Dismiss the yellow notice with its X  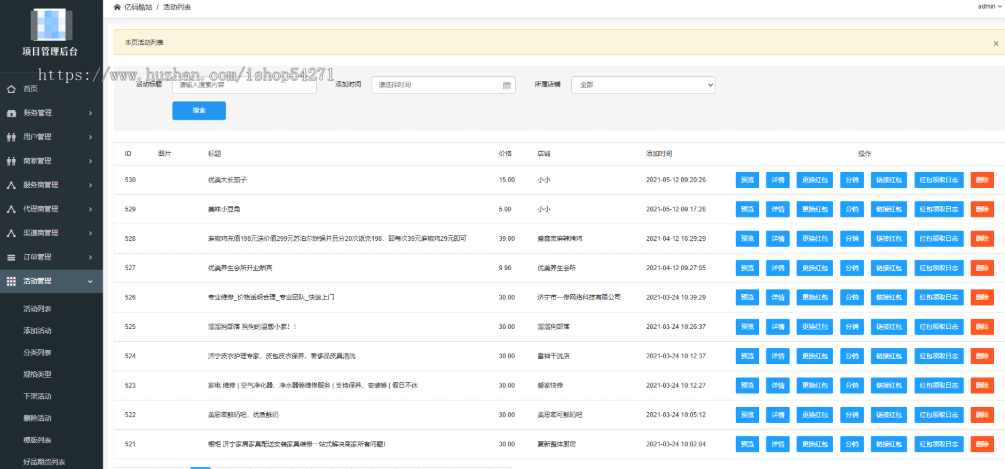coord(995,43)
